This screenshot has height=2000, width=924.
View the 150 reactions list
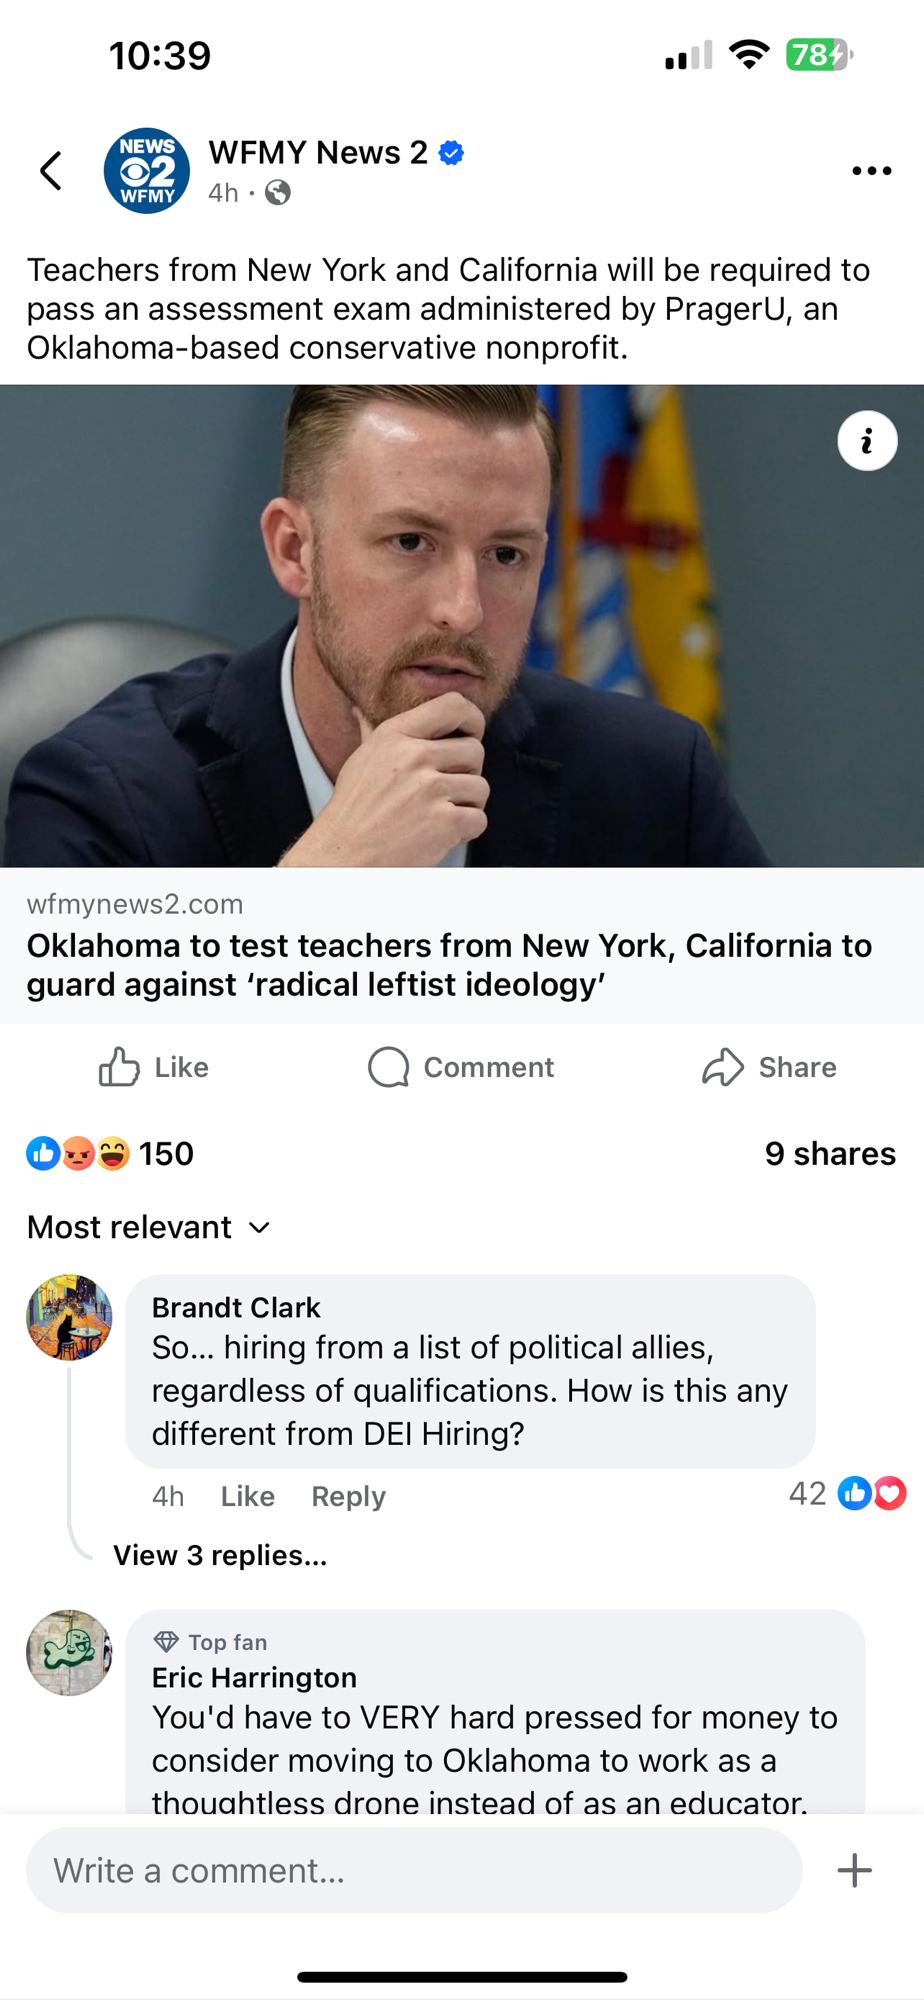coord(110,1153)
